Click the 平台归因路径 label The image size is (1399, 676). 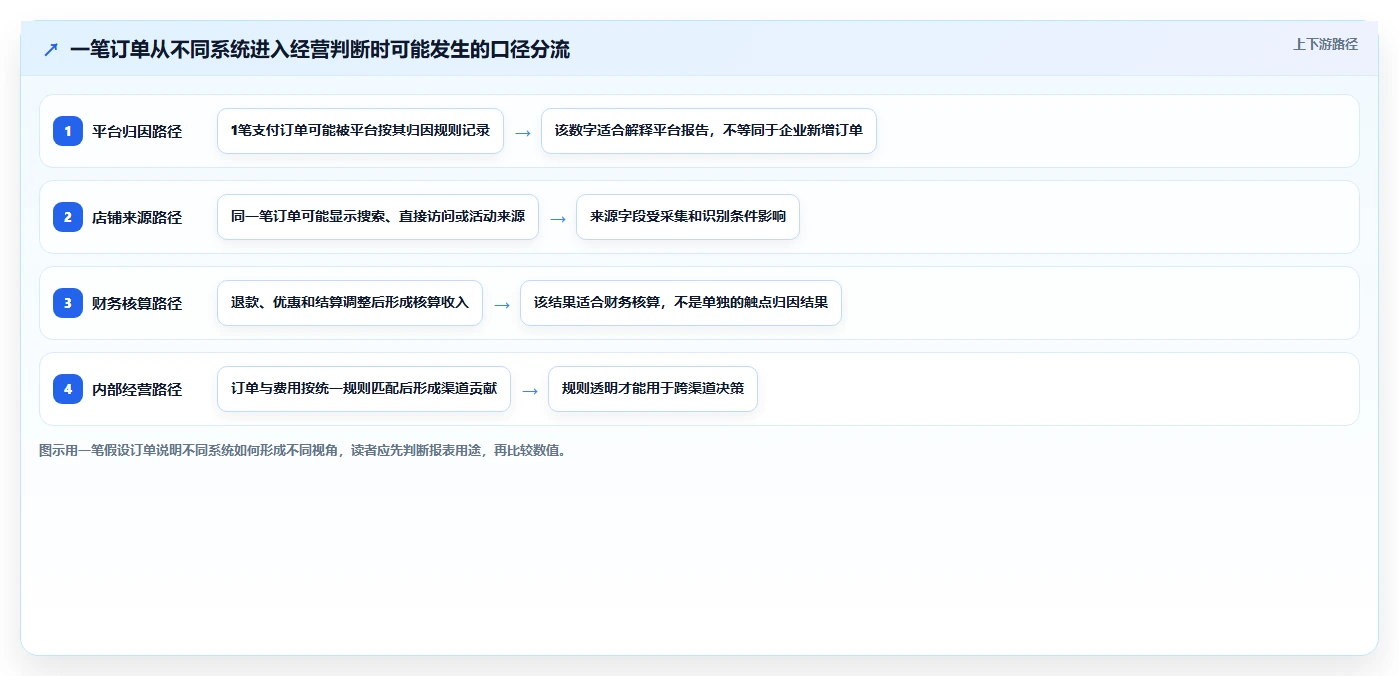click(x=137, y=131)
